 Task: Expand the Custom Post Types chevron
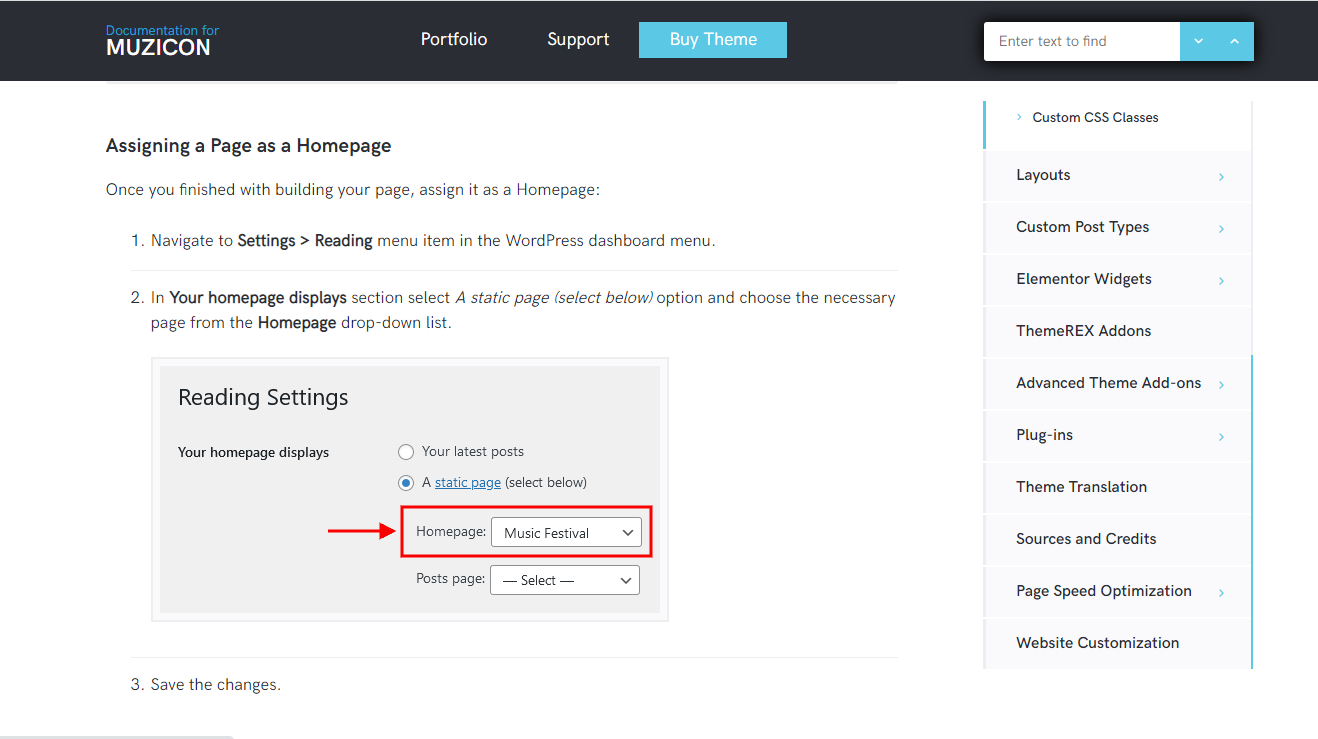pyautogui.click(x=1221, y=229)
